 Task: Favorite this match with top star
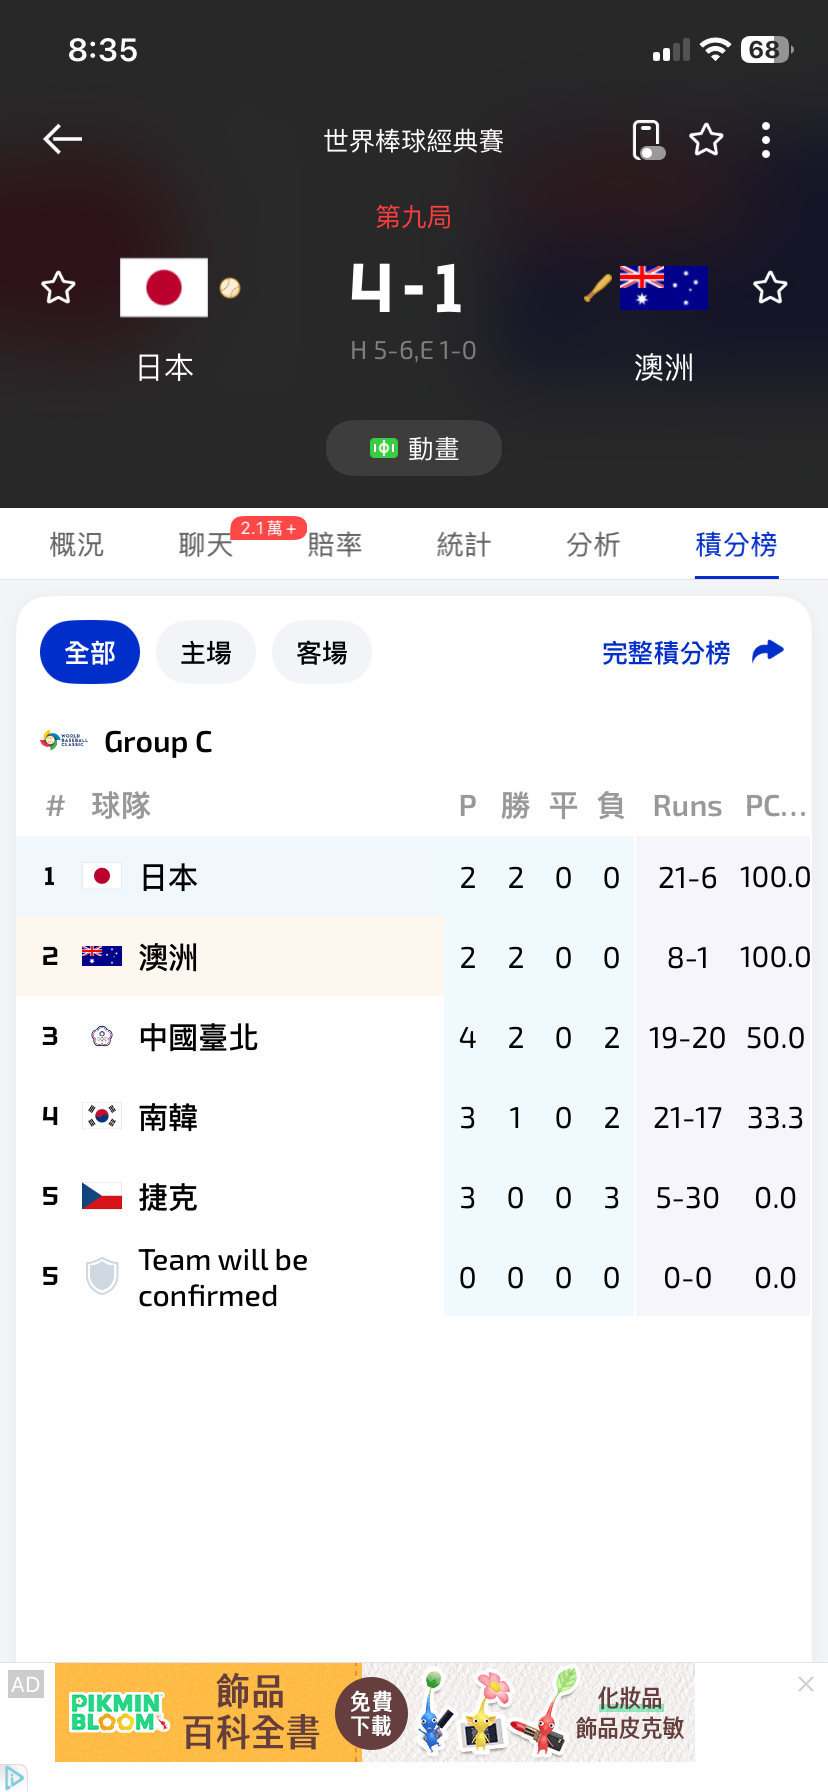(706, 140)
